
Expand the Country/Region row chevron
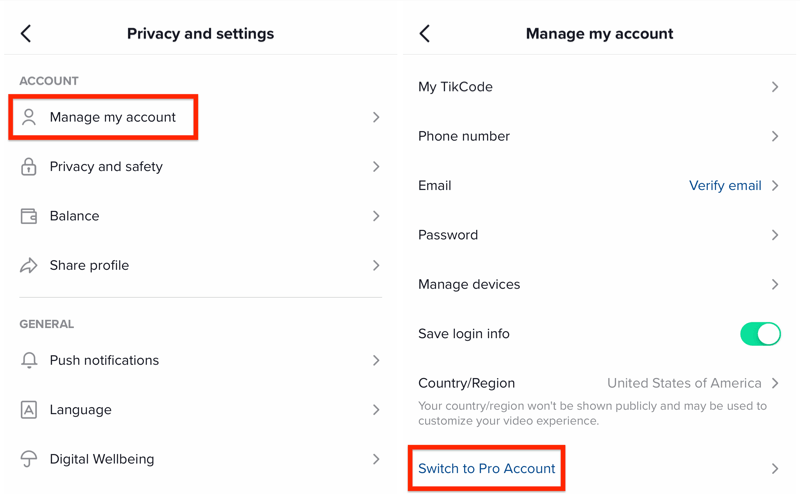[x=775, y=383]
